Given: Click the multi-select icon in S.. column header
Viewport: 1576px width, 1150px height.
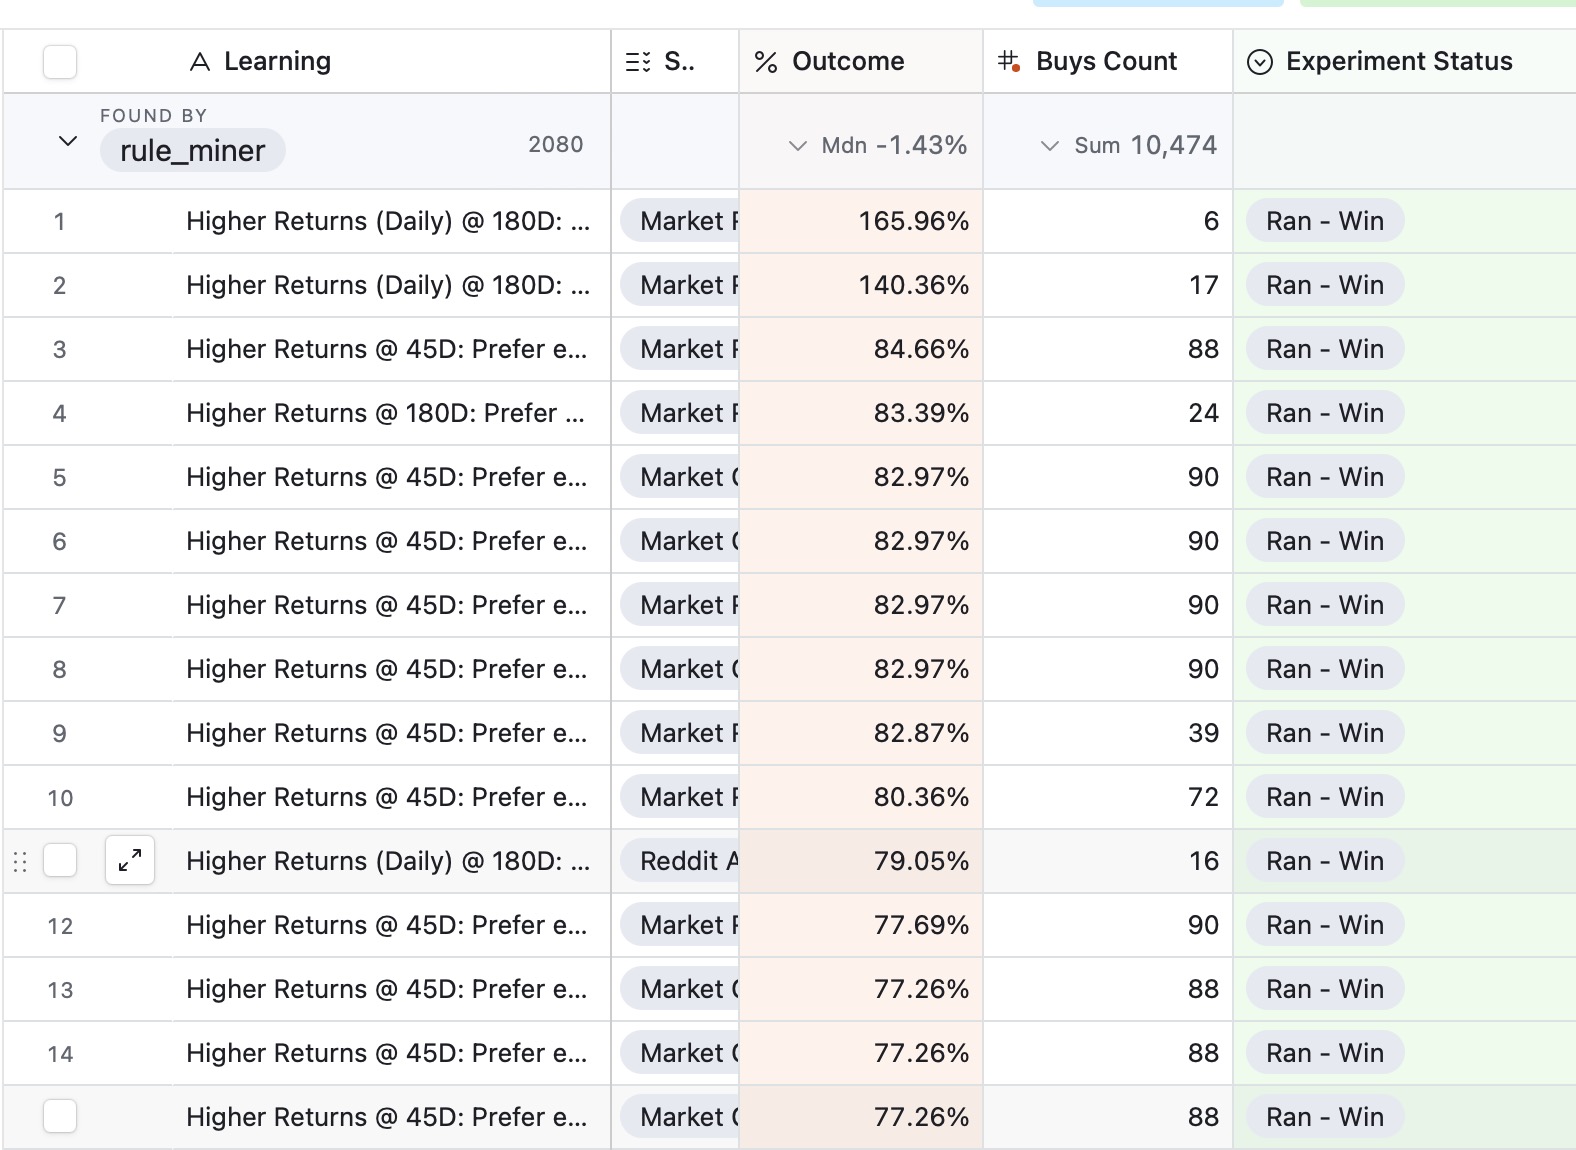Looking at the screenshot, I should 638,62.
